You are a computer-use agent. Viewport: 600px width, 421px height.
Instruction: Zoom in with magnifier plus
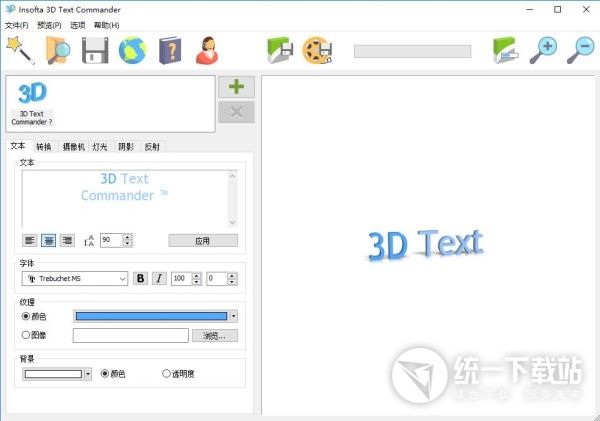point(543,50)
